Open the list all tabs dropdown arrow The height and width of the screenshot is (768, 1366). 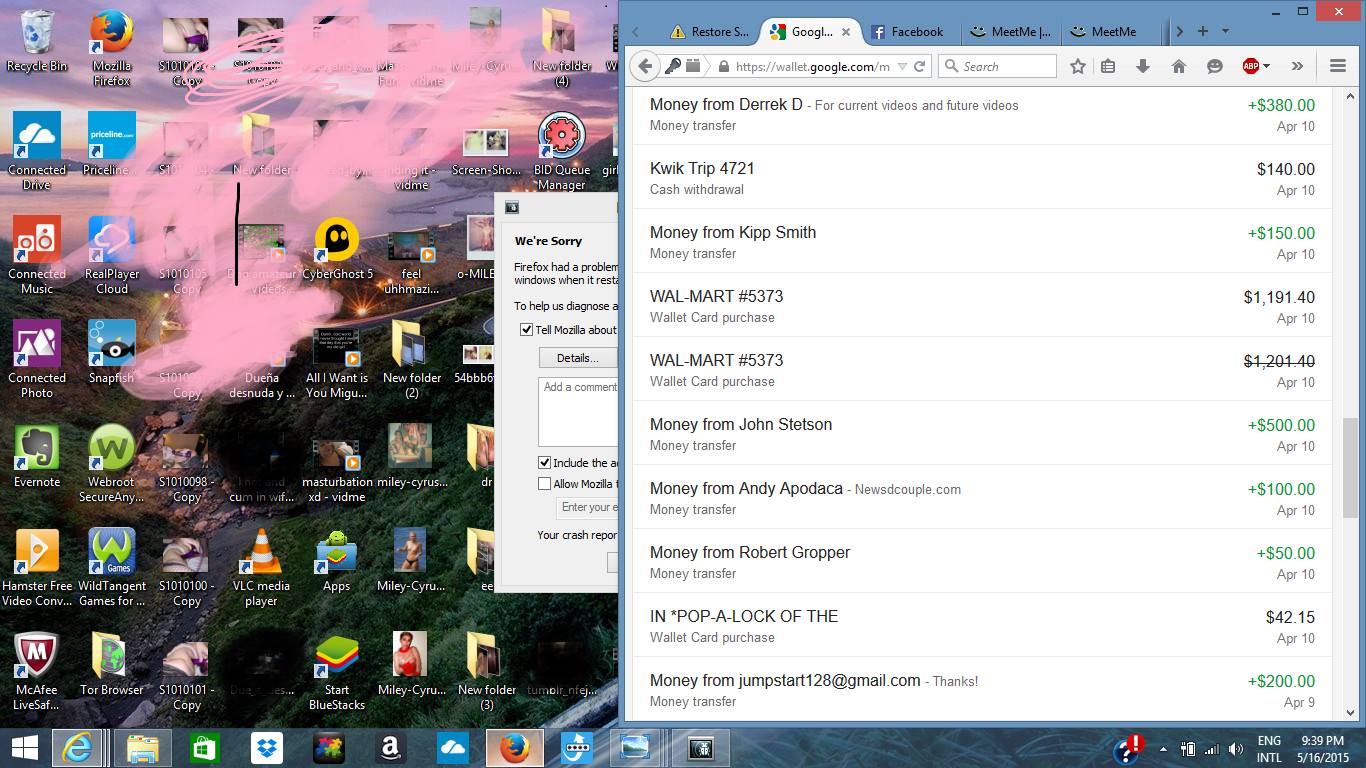click(x=1226, y=31)
